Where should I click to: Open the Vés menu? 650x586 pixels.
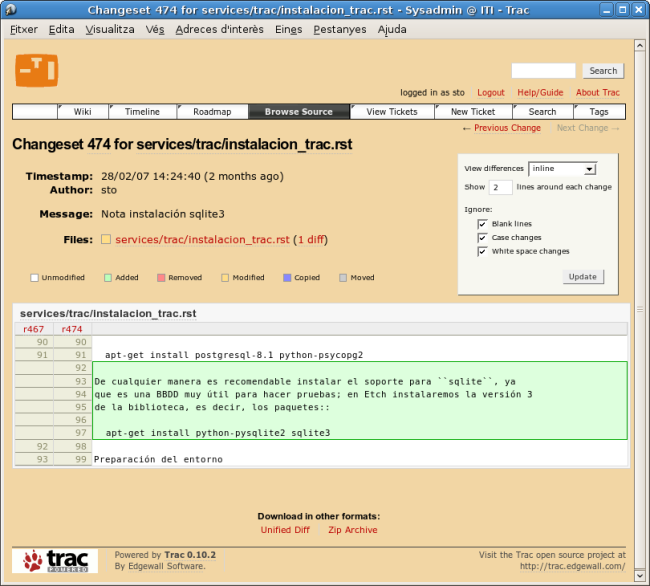click(155, 29)
